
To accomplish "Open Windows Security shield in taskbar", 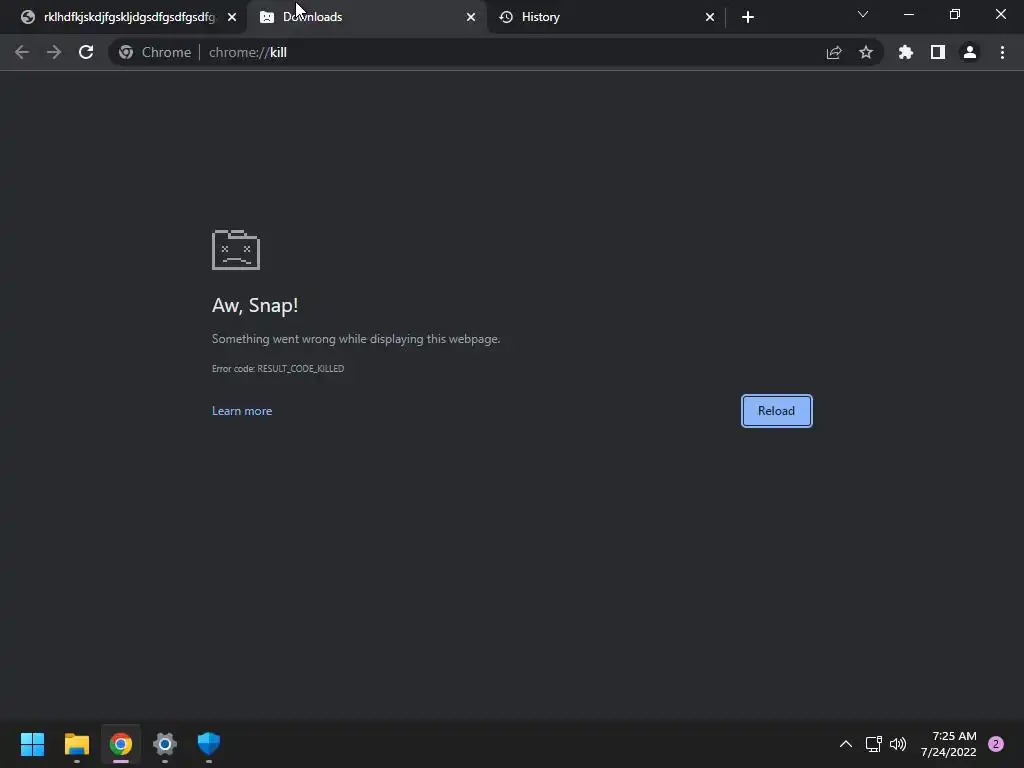I will click(x=209, y=744).
